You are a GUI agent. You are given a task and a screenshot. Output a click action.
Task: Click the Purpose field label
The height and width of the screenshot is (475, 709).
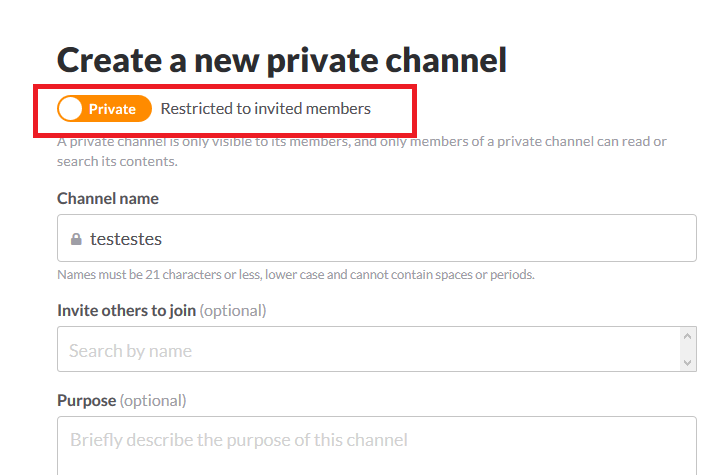coord(87,400)
